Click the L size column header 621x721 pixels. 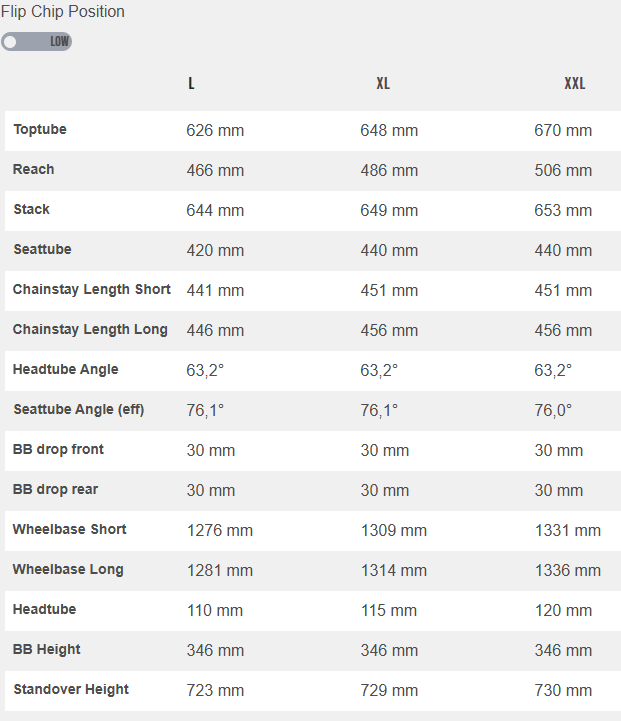click(191, 83)
